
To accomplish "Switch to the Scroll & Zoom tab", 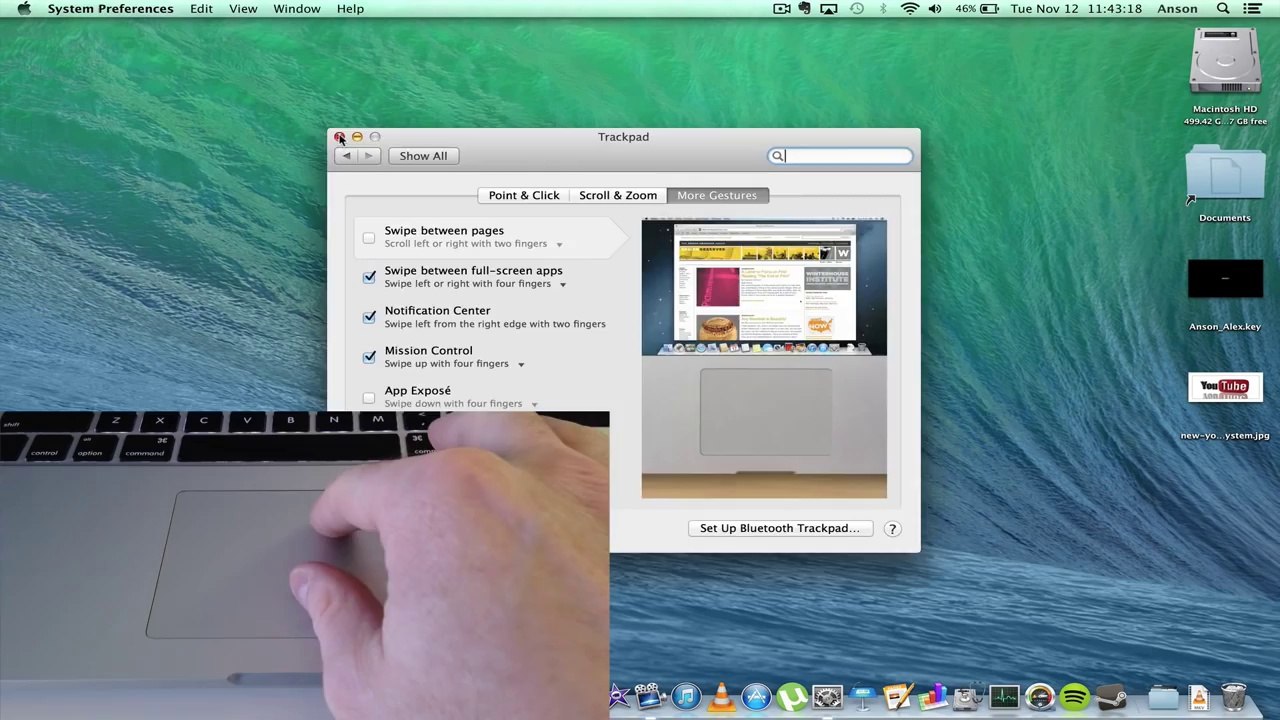I will click(x=618, y=195).
